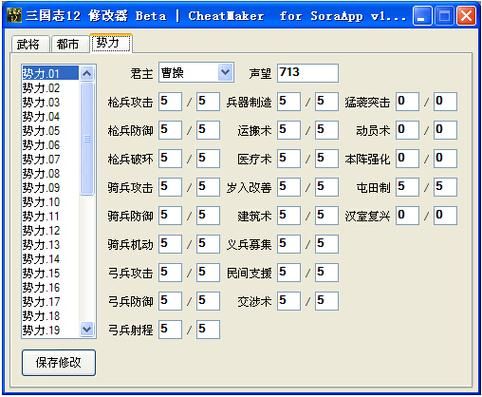Select 势力.14 in the list
The height and width of the screenshot is (397, 482).
(x=50, y=259)
